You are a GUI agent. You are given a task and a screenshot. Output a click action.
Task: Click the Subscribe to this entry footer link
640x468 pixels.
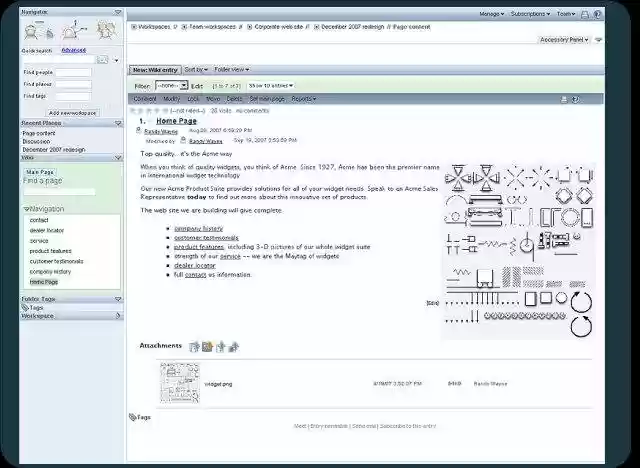(408, 426)
